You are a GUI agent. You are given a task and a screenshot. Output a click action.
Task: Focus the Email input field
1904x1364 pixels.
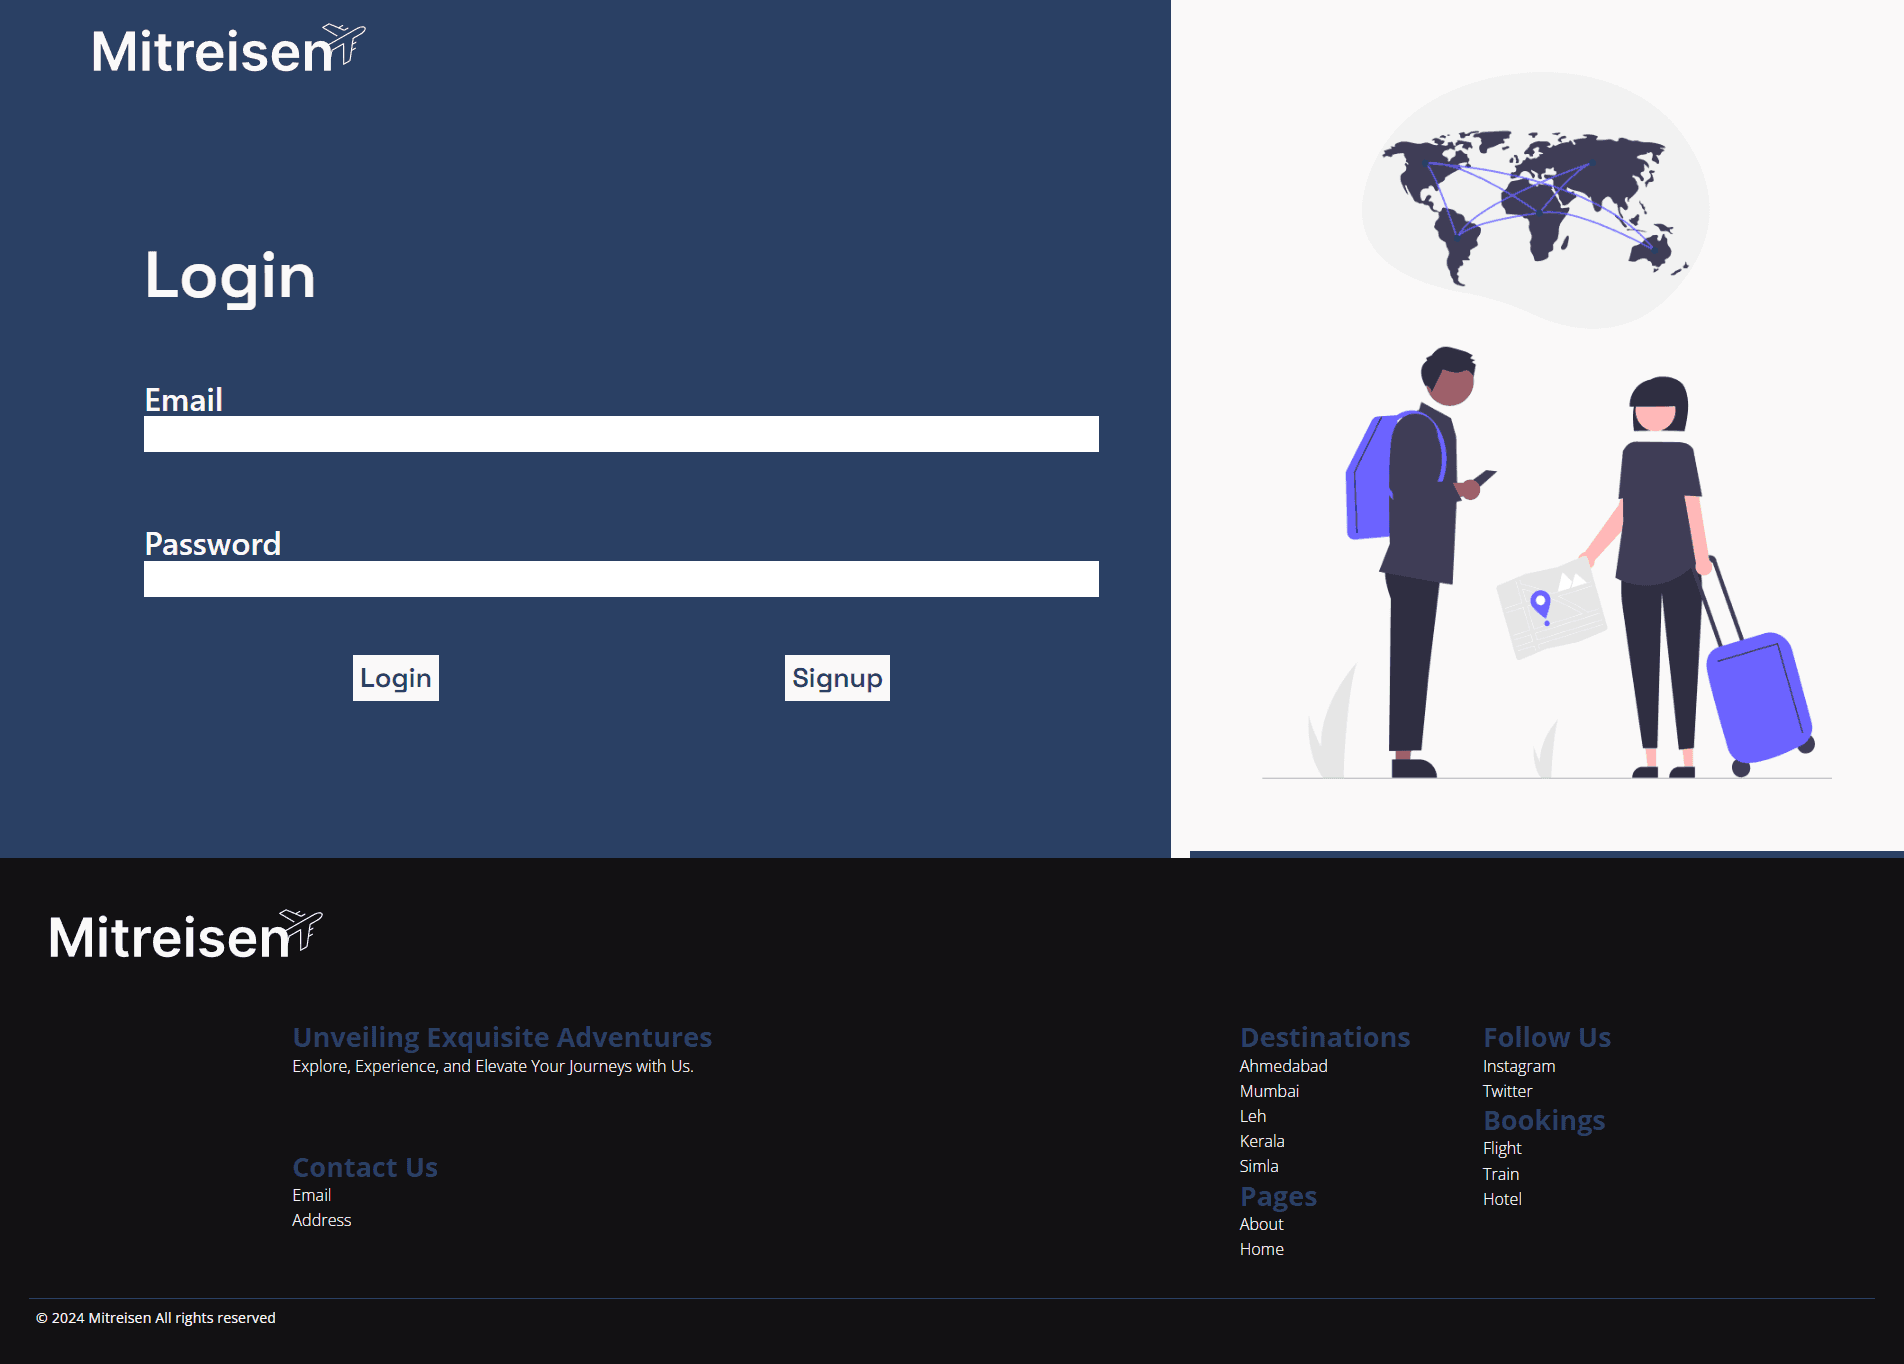coord(621,434)
